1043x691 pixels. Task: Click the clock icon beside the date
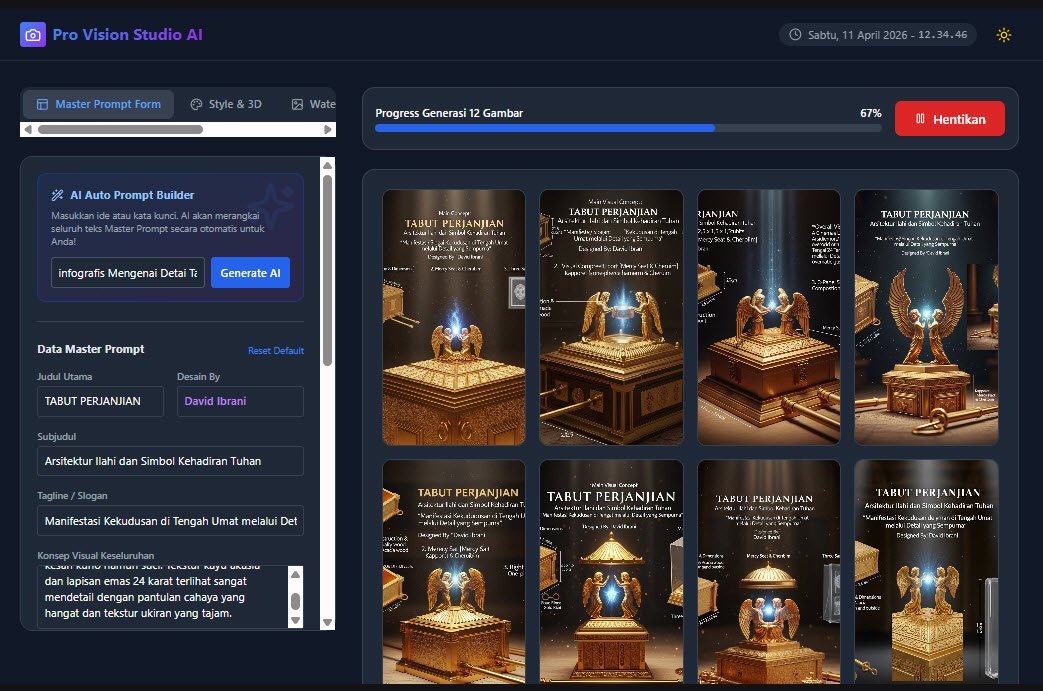point(795,35)
